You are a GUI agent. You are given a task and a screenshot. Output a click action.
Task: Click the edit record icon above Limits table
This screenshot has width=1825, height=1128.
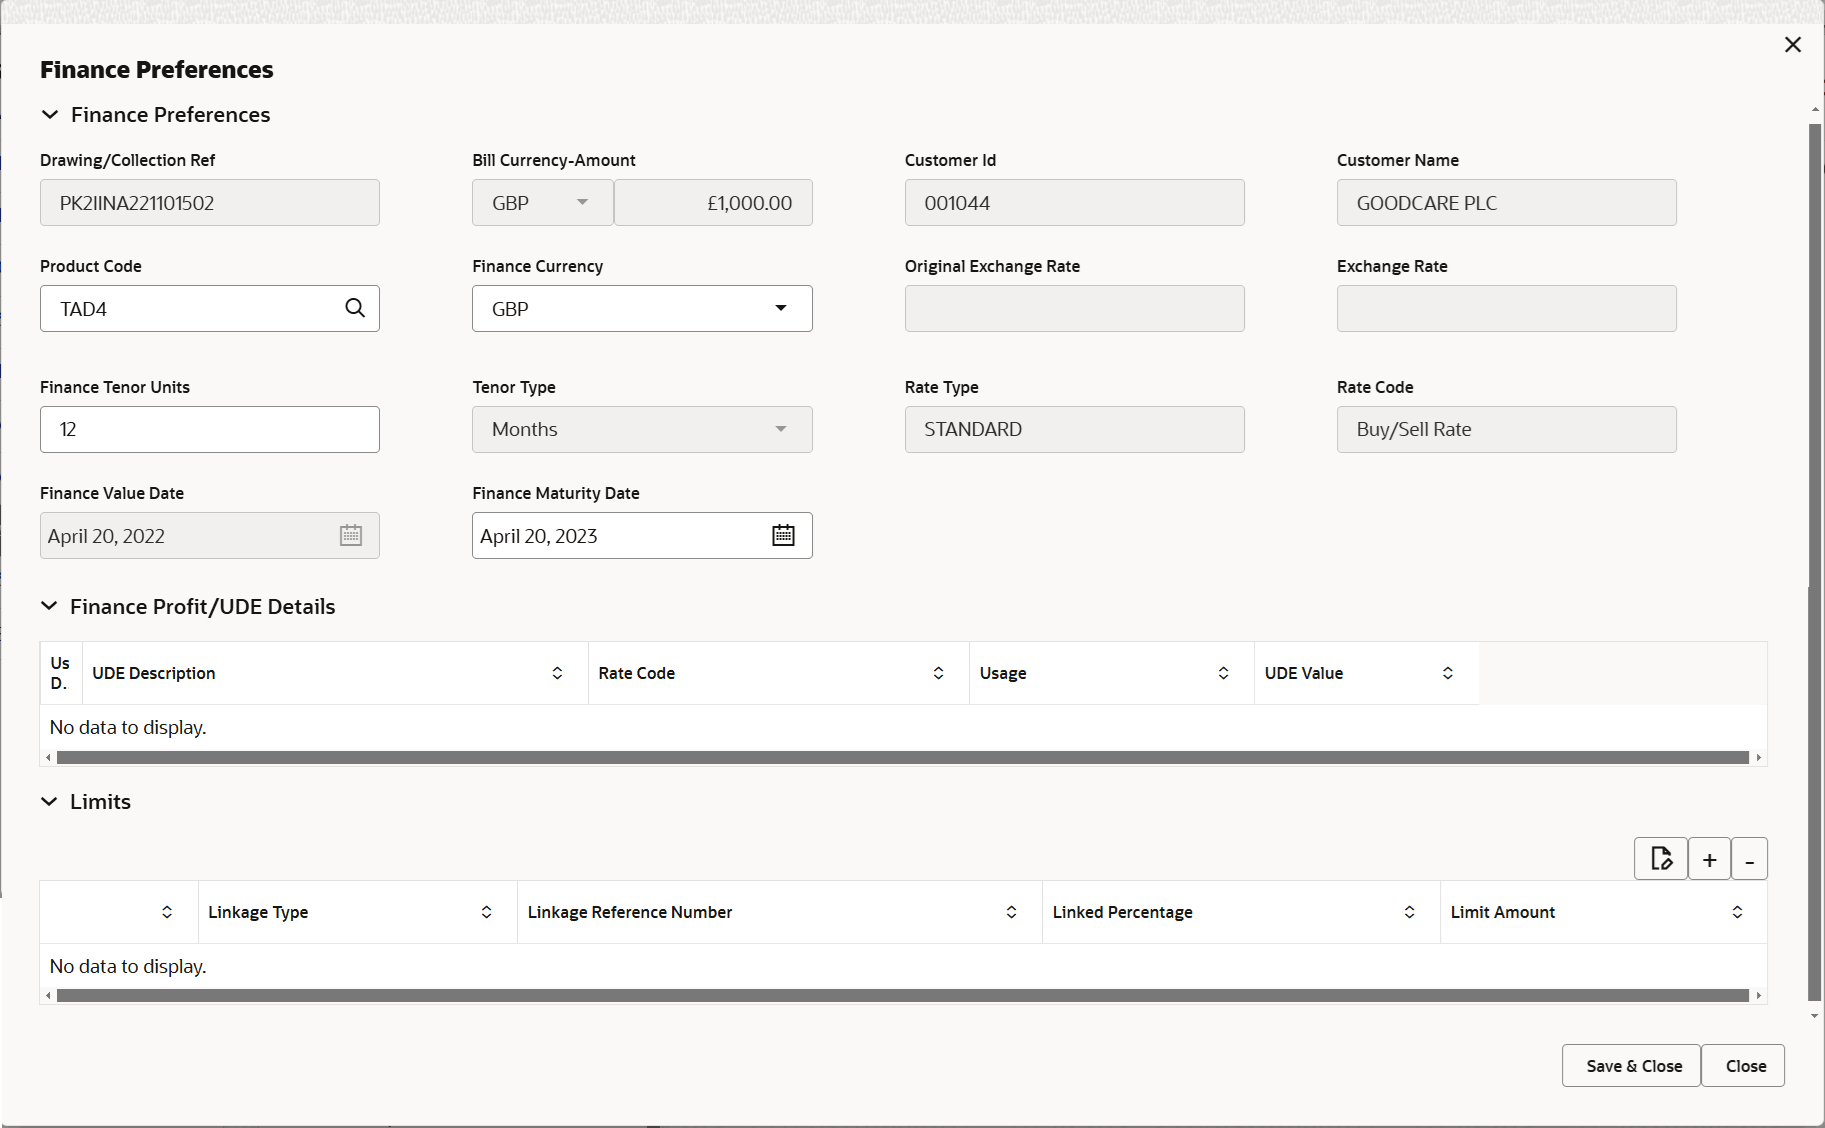click(1661, 858)
